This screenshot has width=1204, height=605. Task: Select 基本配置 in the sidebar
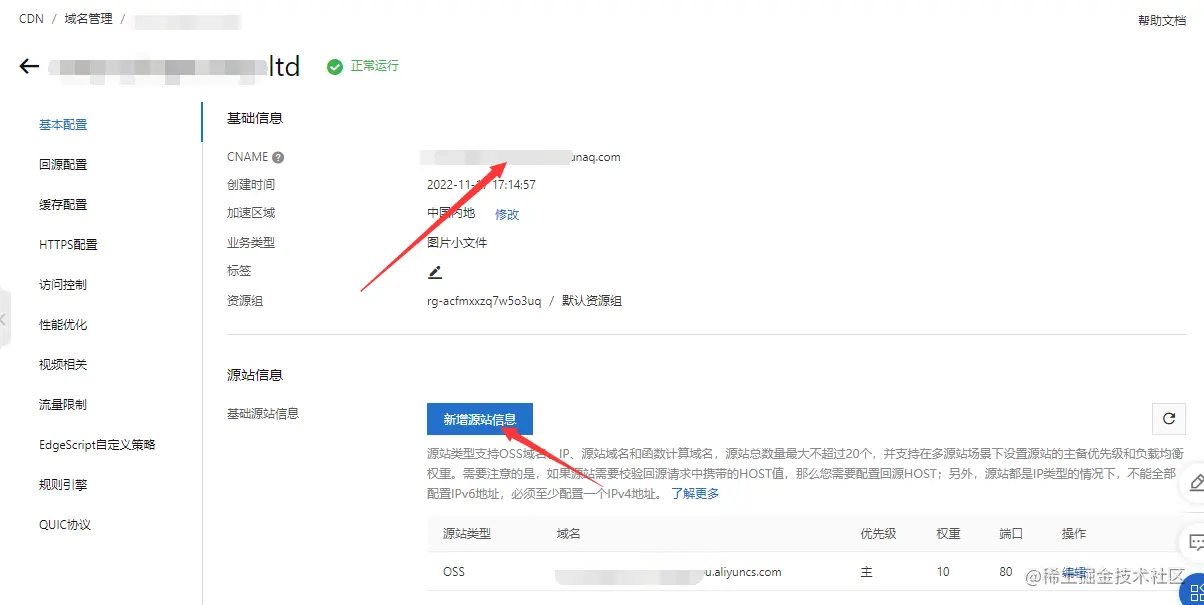tap(63, 125)
